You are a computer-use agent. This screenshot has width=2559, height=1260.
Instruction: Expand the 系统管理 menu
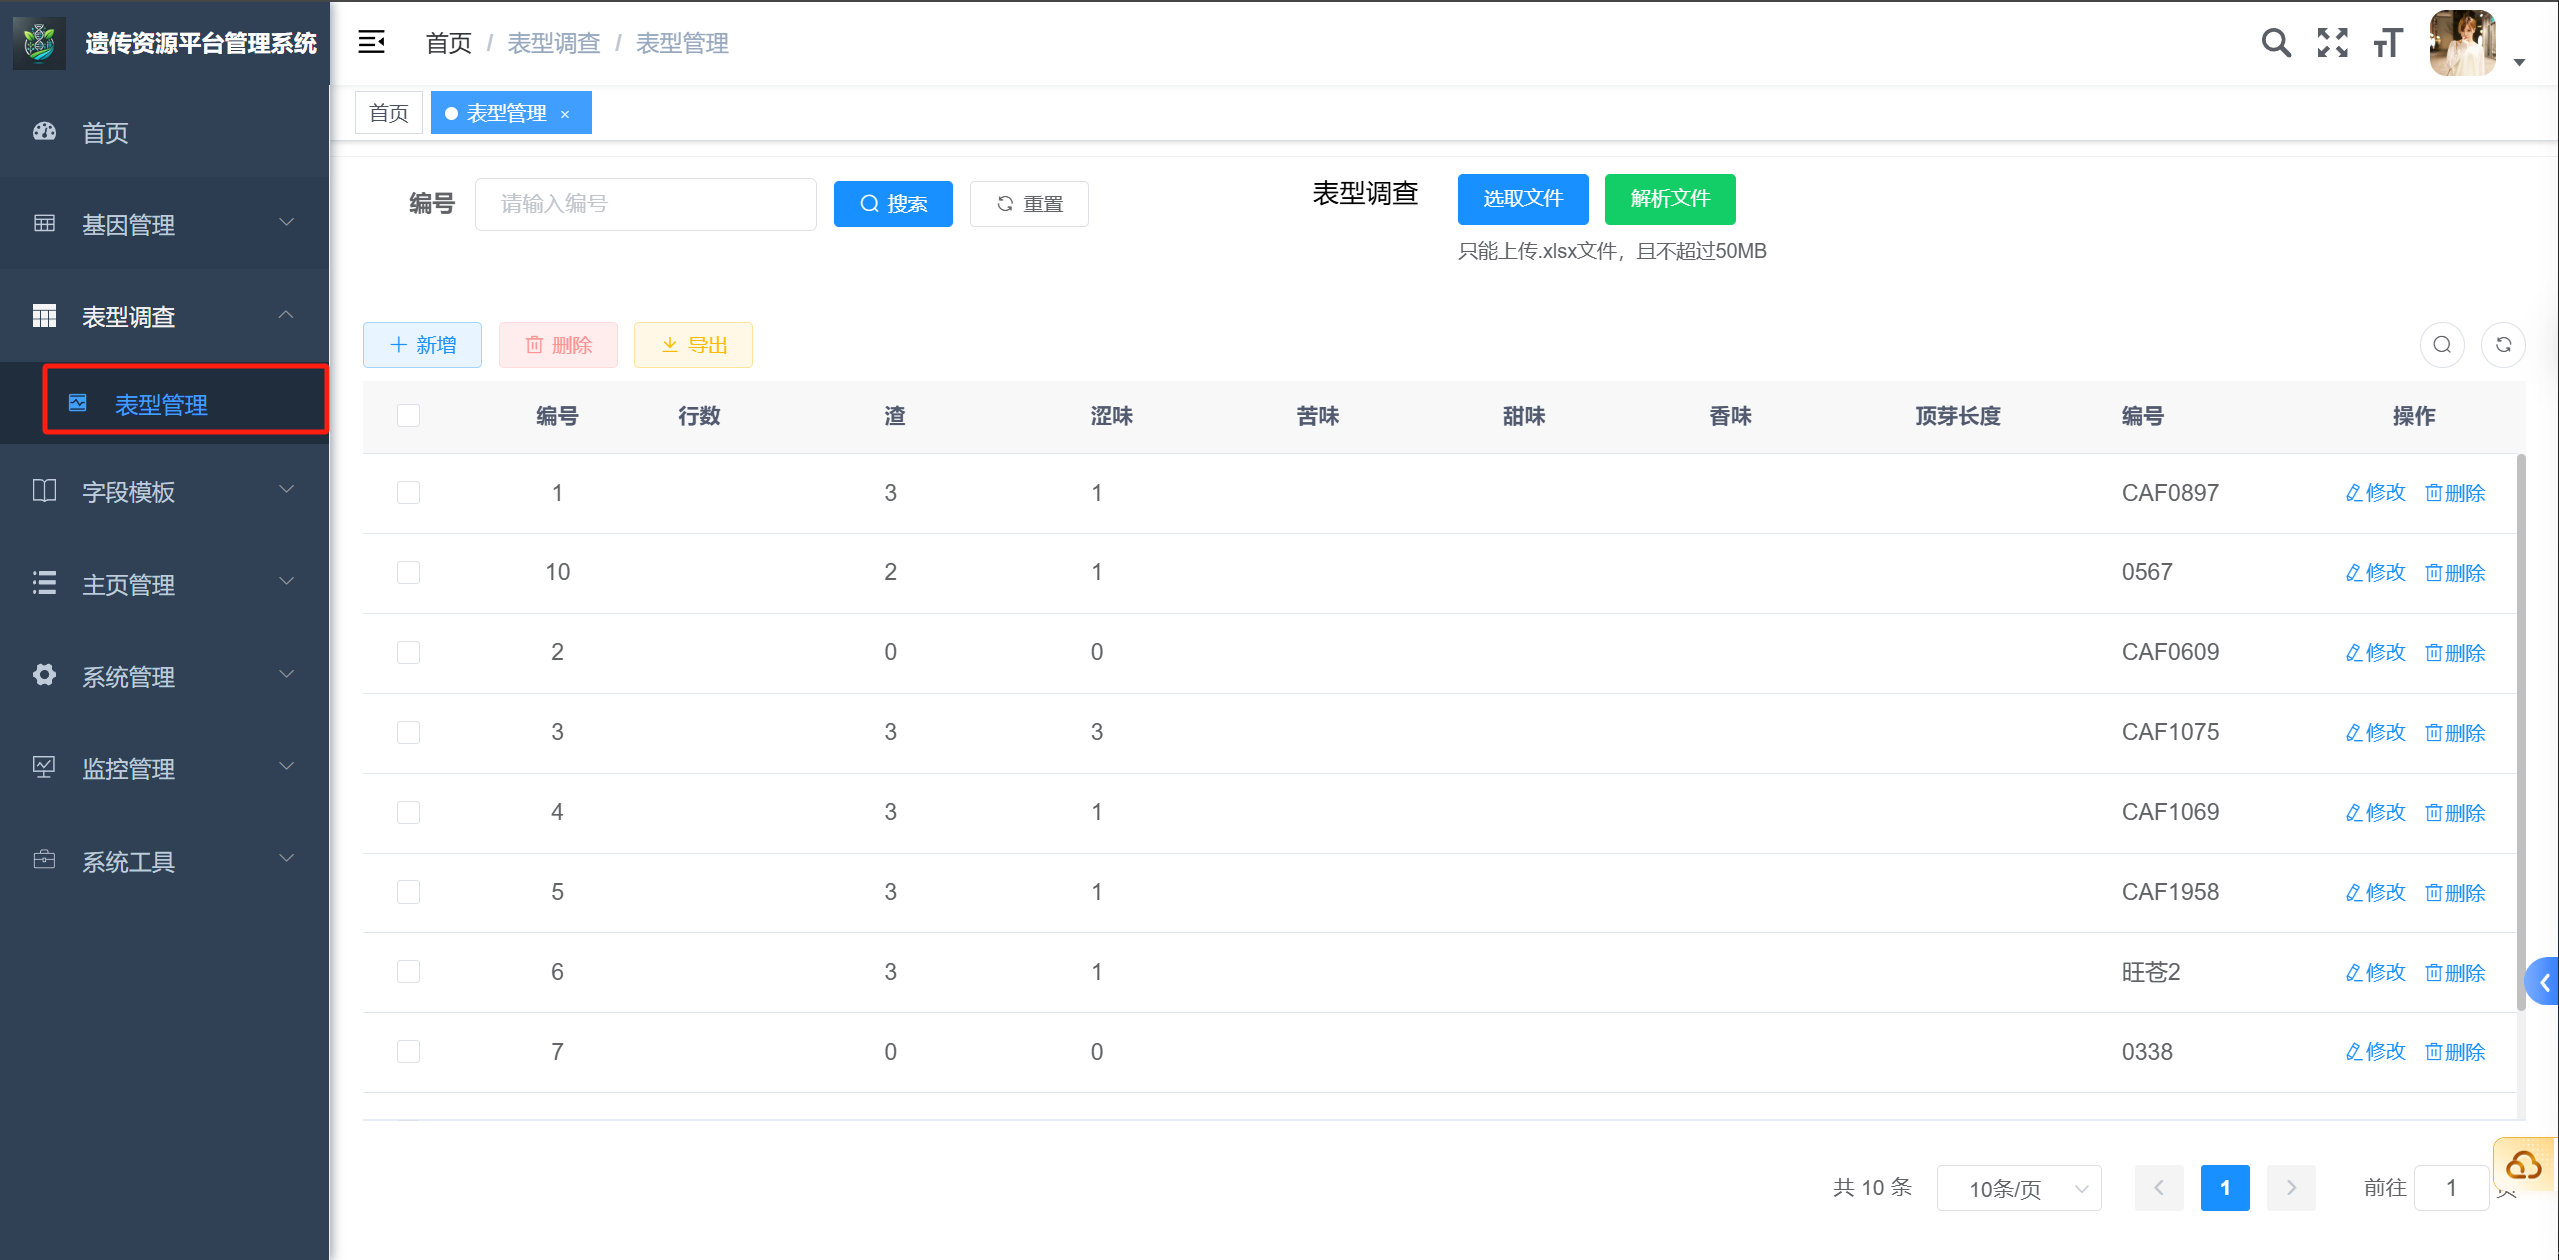164,675
